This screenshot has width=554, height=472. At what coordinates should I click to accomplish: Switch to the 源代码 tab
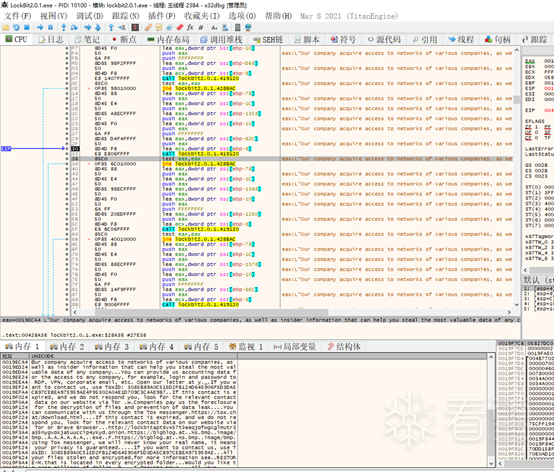coord(384,40)
